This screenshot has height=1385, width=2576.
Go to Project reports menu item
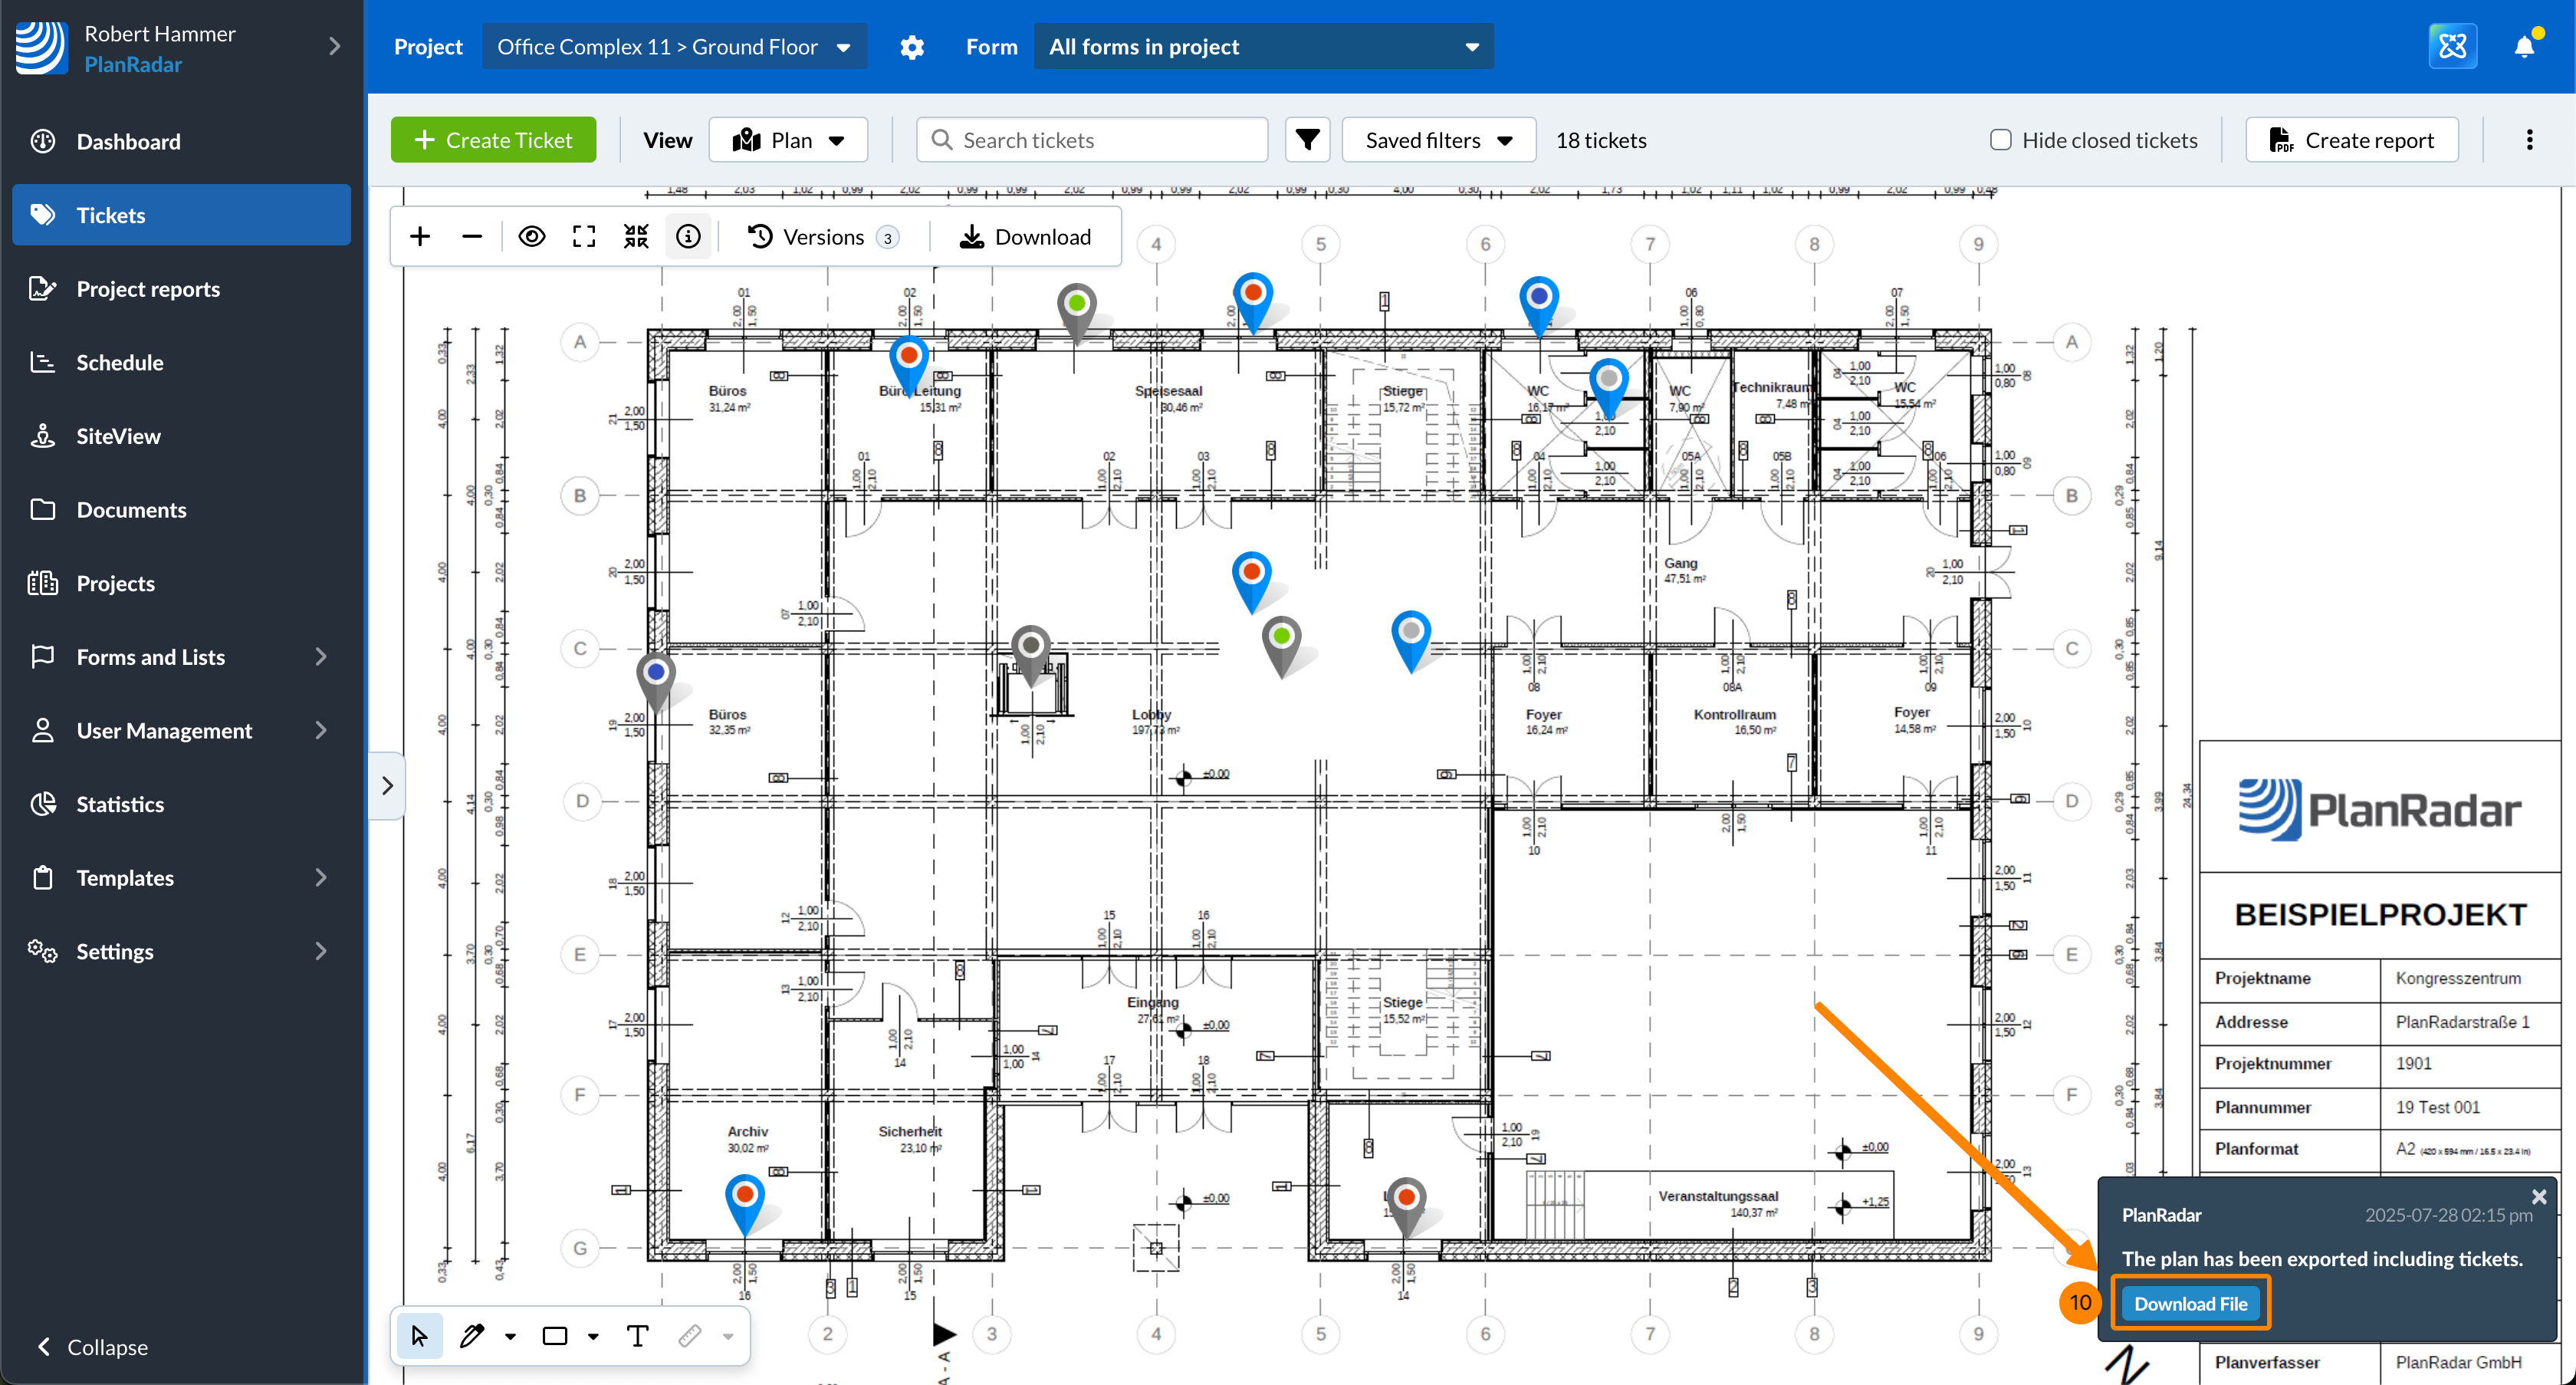coord(148,289)
